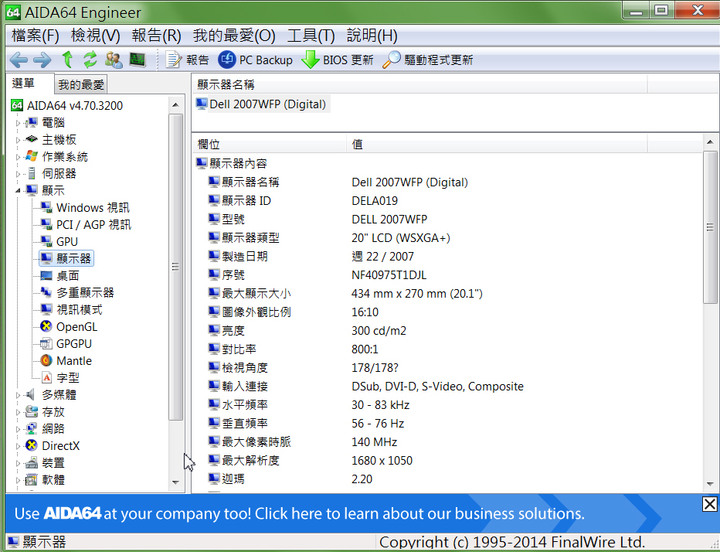This screenshot has width=720, height=552.
Task: Select the GPU tree item
Action: (59, 242)
